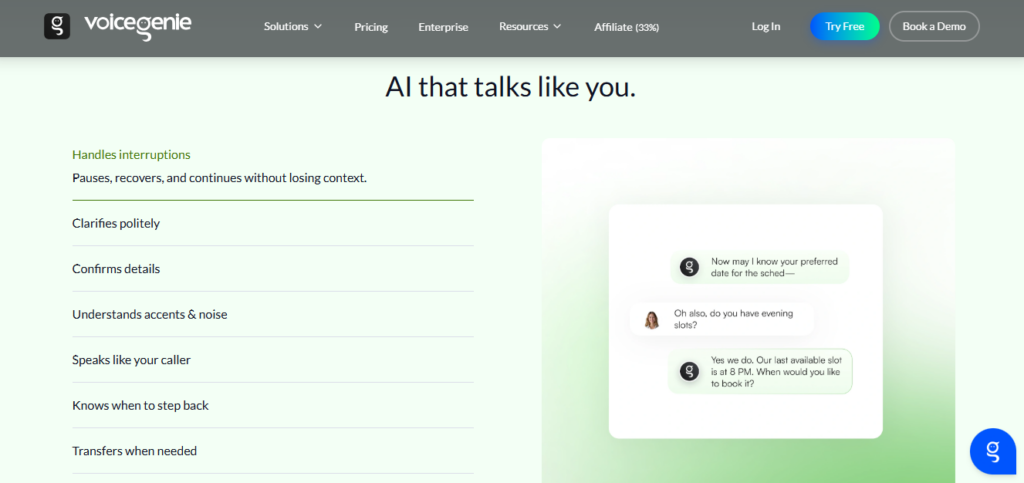Open the Affiliate (33%) link
This screenshot has width=1024, height=483.
pos(626,27)
